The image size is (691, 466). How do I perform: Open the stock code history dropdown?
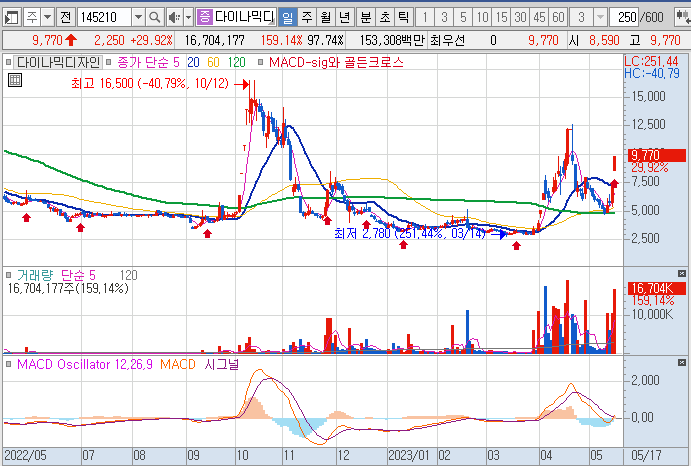[x=138, y=18]
